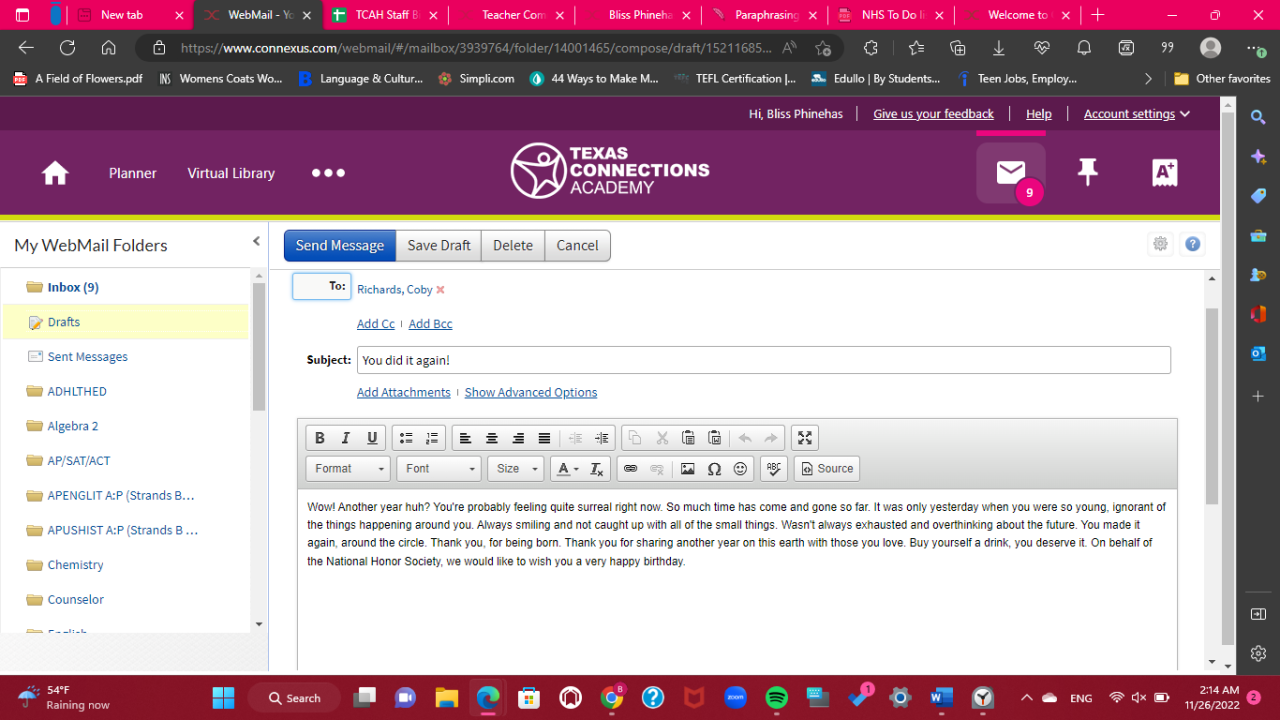Open the Font dropdown

point(439,468)
